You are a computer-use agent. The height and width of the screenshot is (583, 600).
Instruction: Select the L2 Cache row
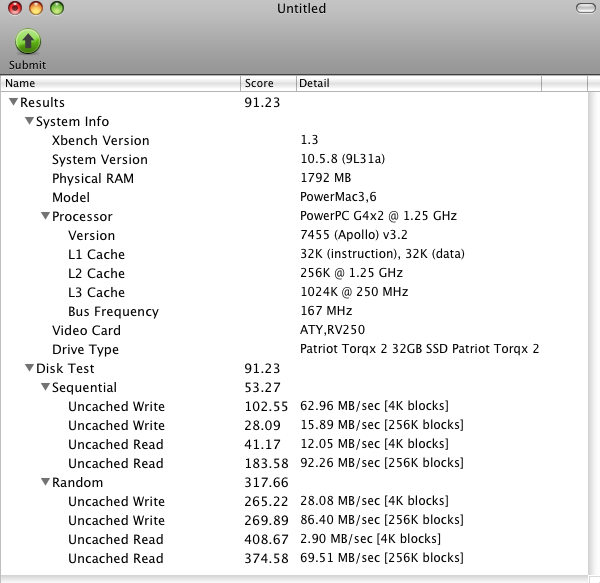(294, 273)
